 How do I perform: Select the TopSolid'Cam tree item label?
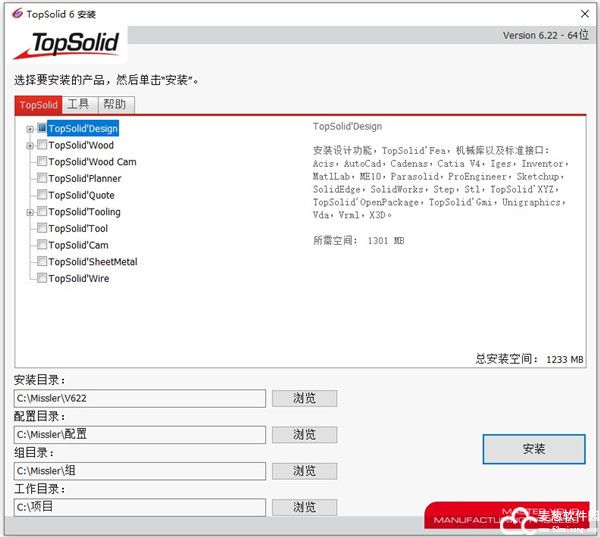click(78, 245)
